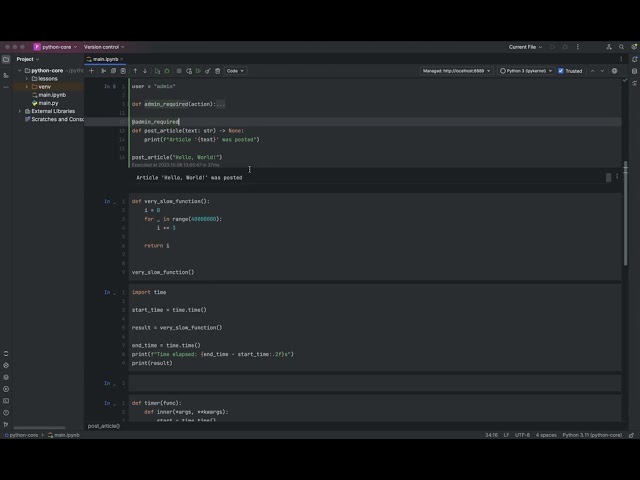Click Python 3.11 interpreter in status bar
This screenshot has height=480, width=640.
pyautogui.click(x=592, y=435)
